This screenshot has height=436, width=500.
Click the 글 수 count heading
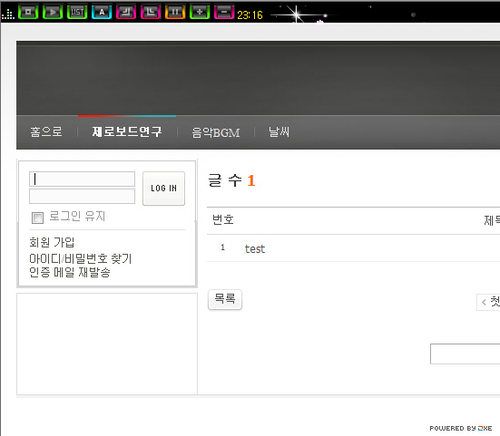pyautogui.click(x=231, y=181)
